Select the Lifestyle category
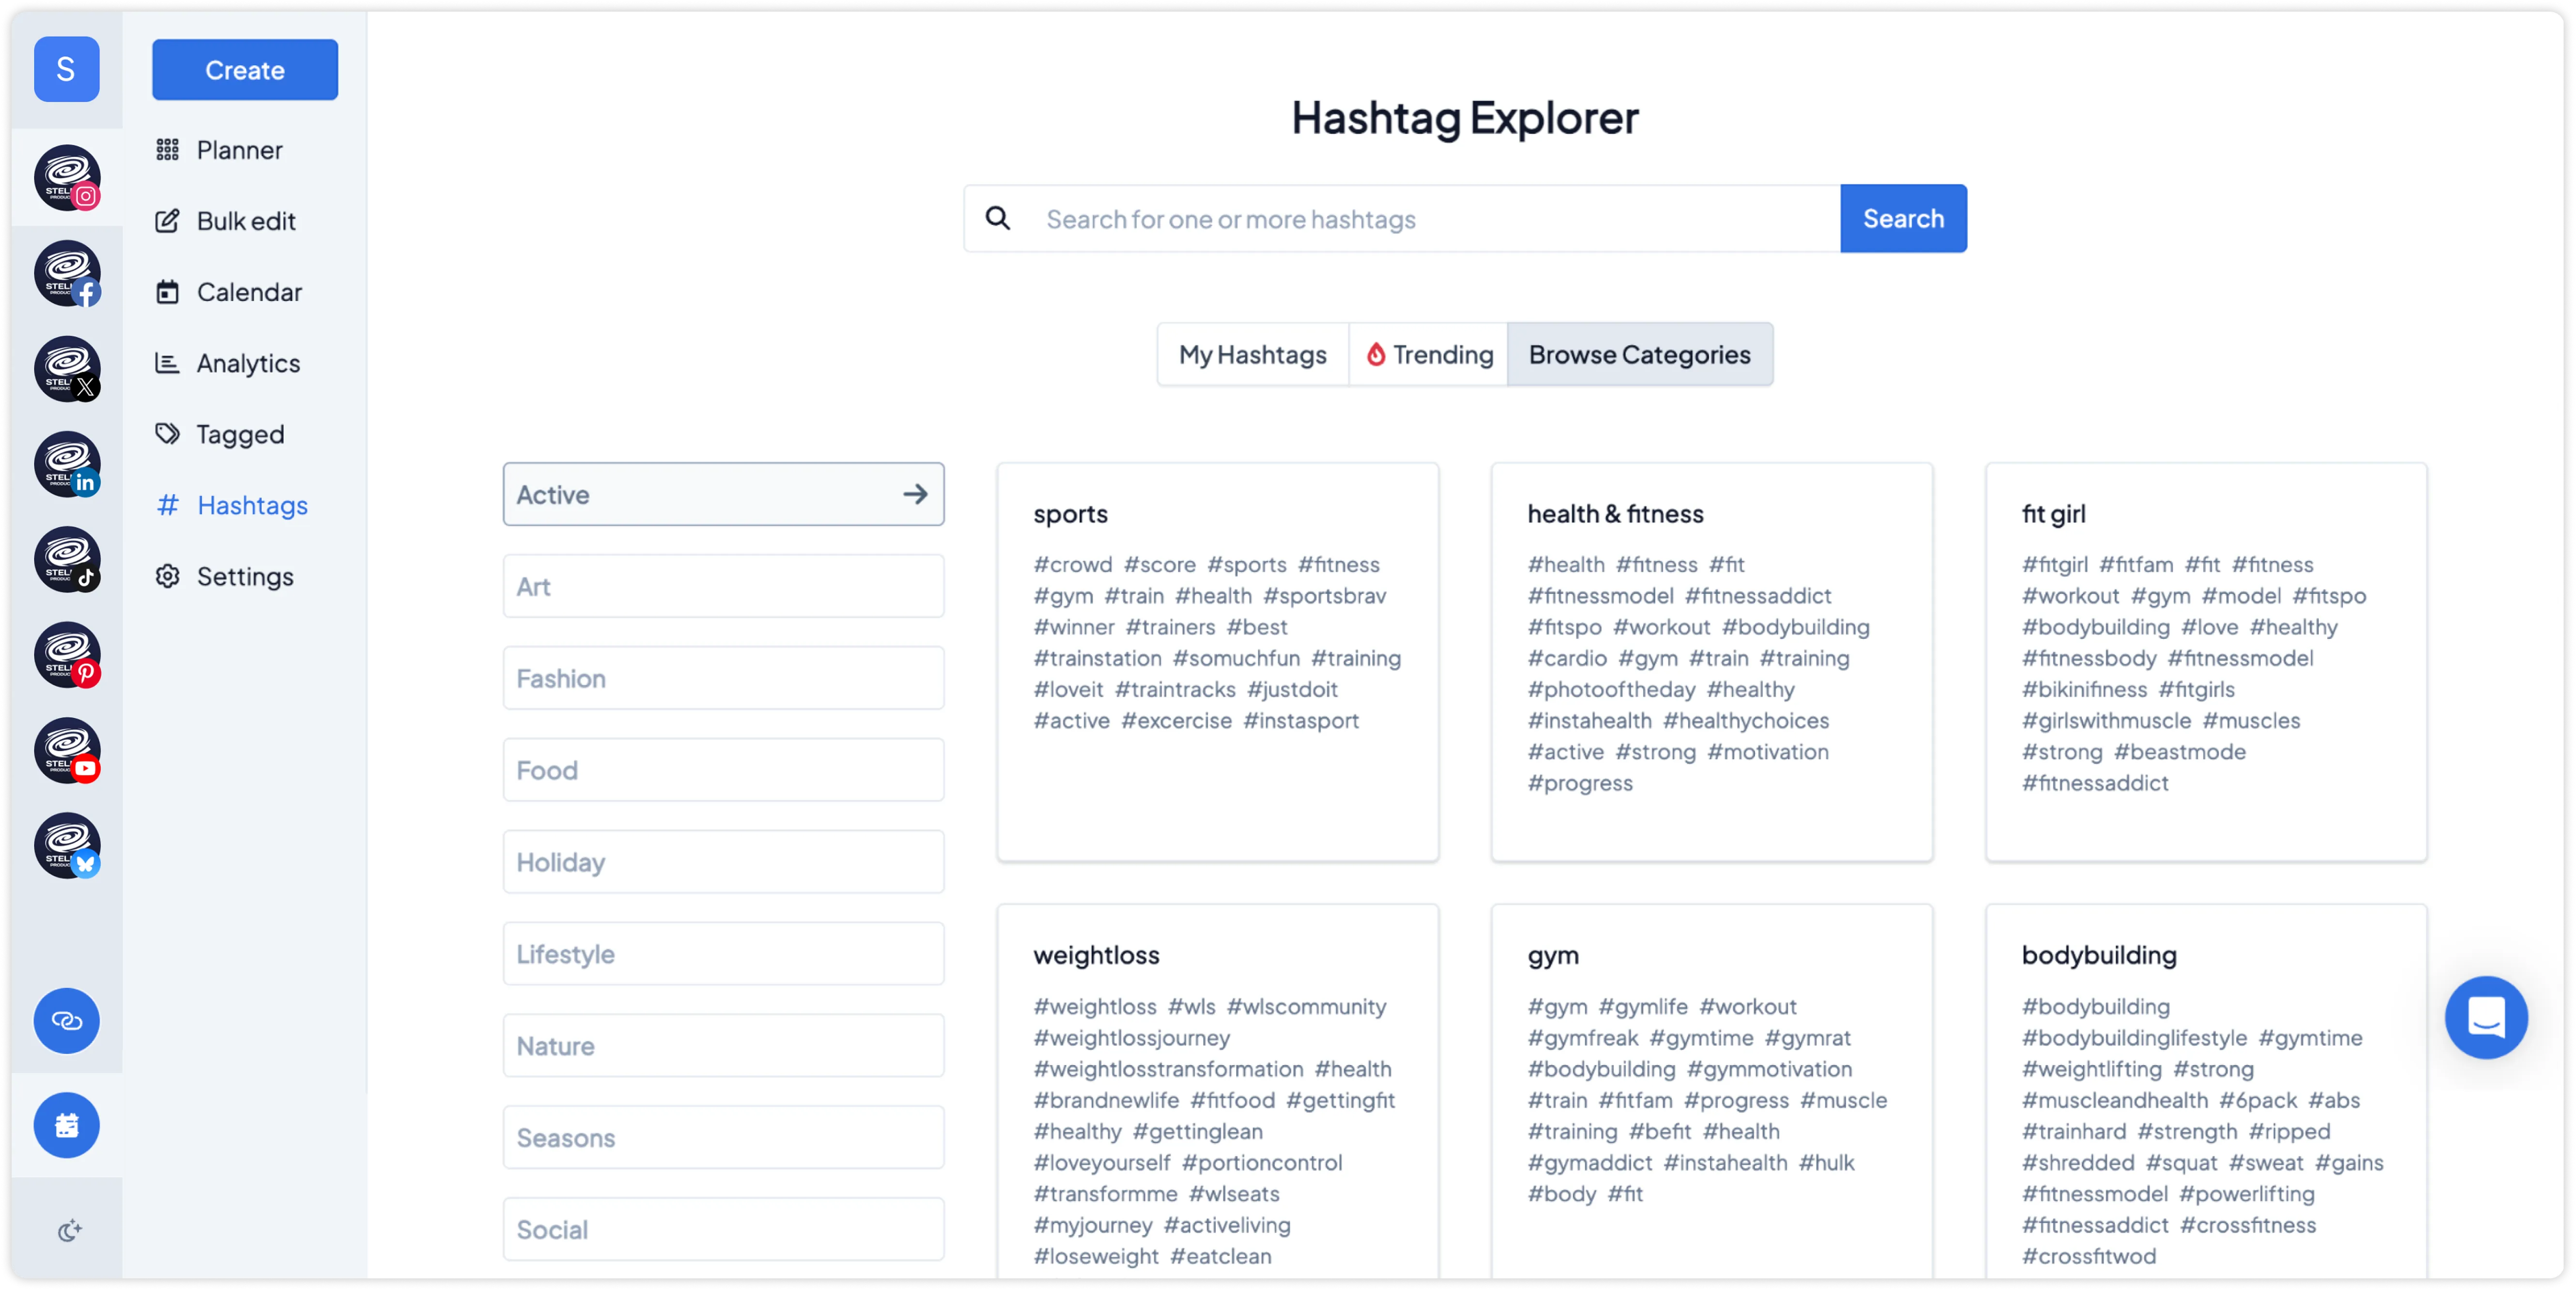 pyautogui.click(x=723, y=954)
